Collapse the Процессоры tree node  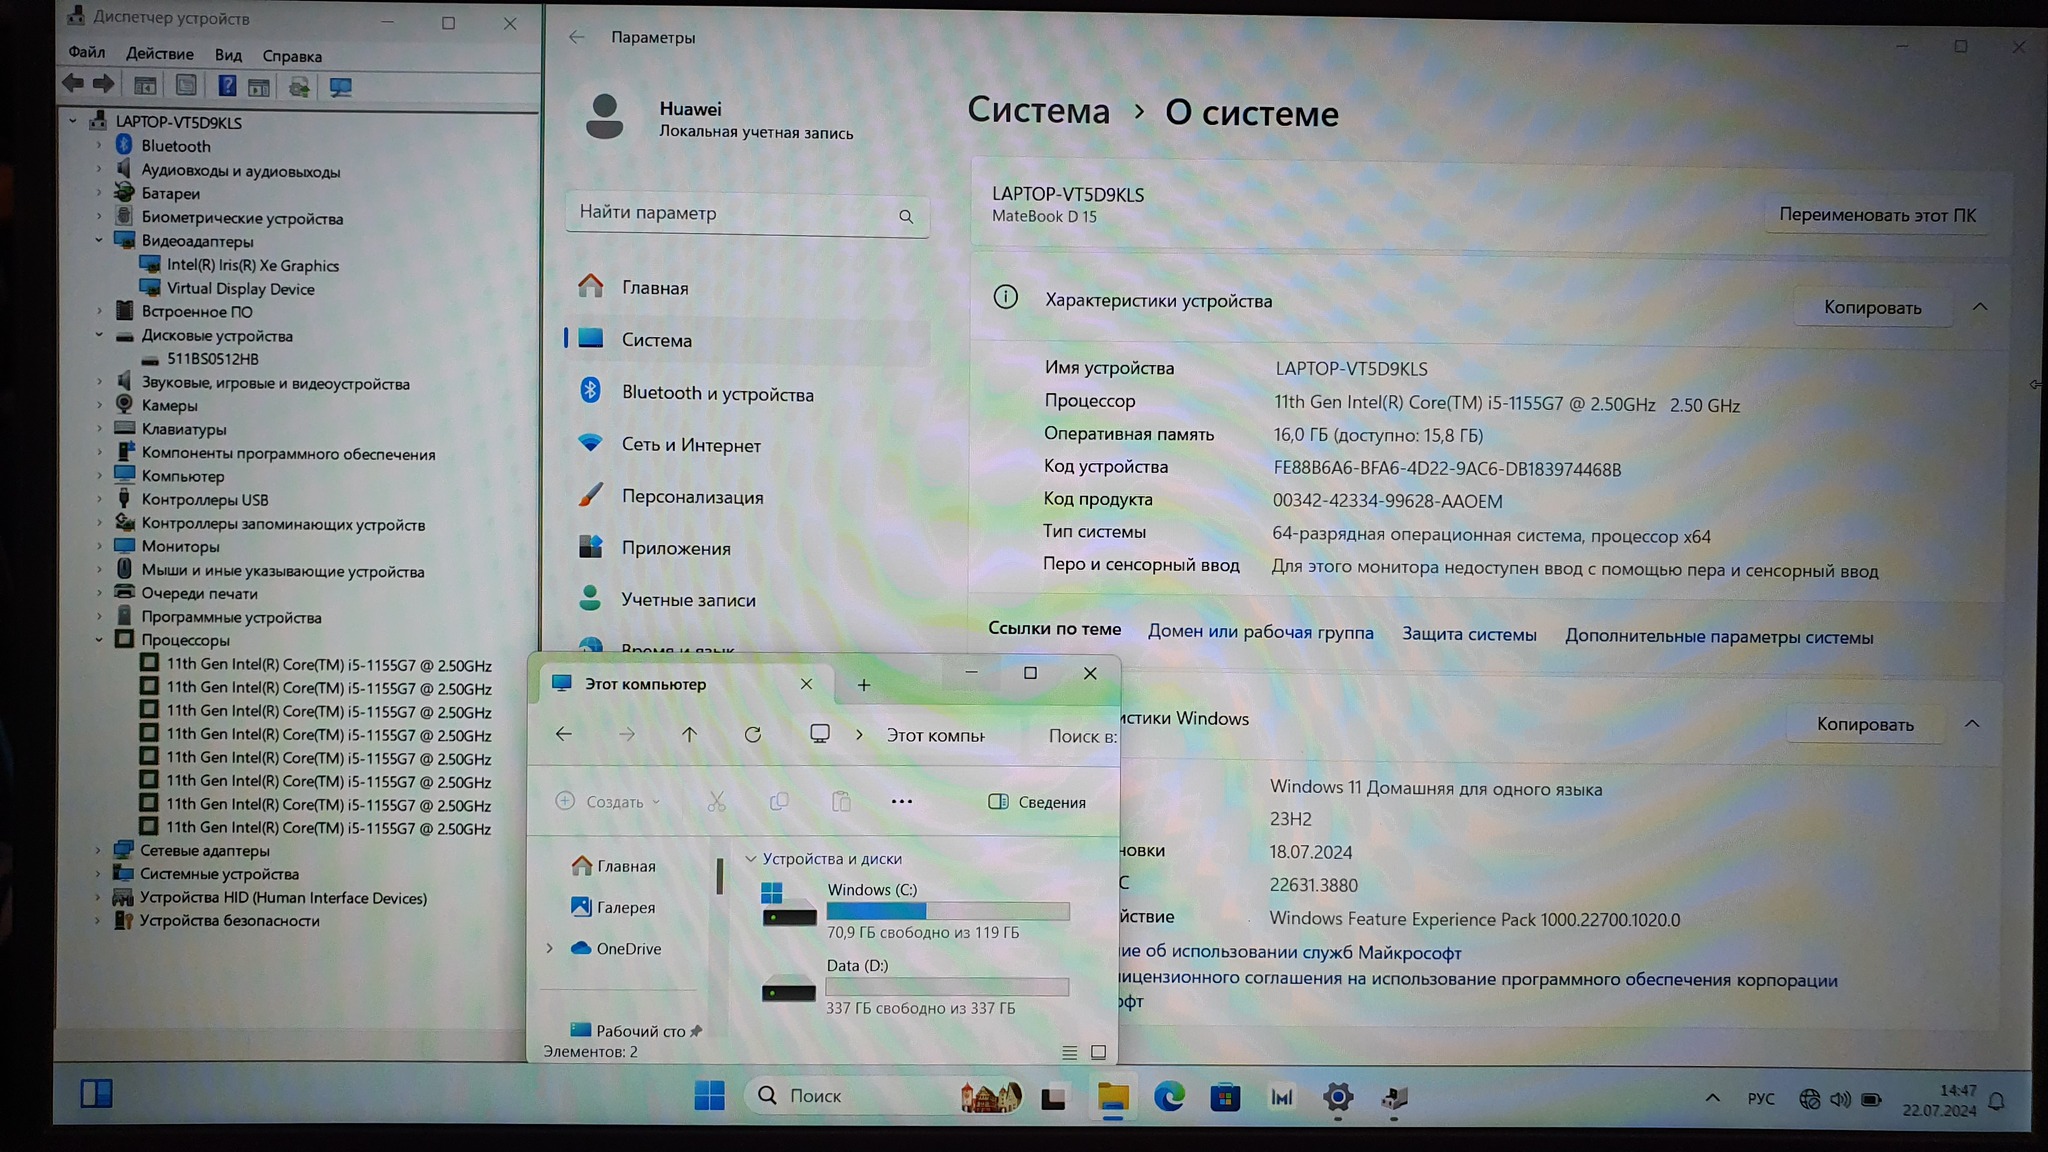tap(99, 640)
